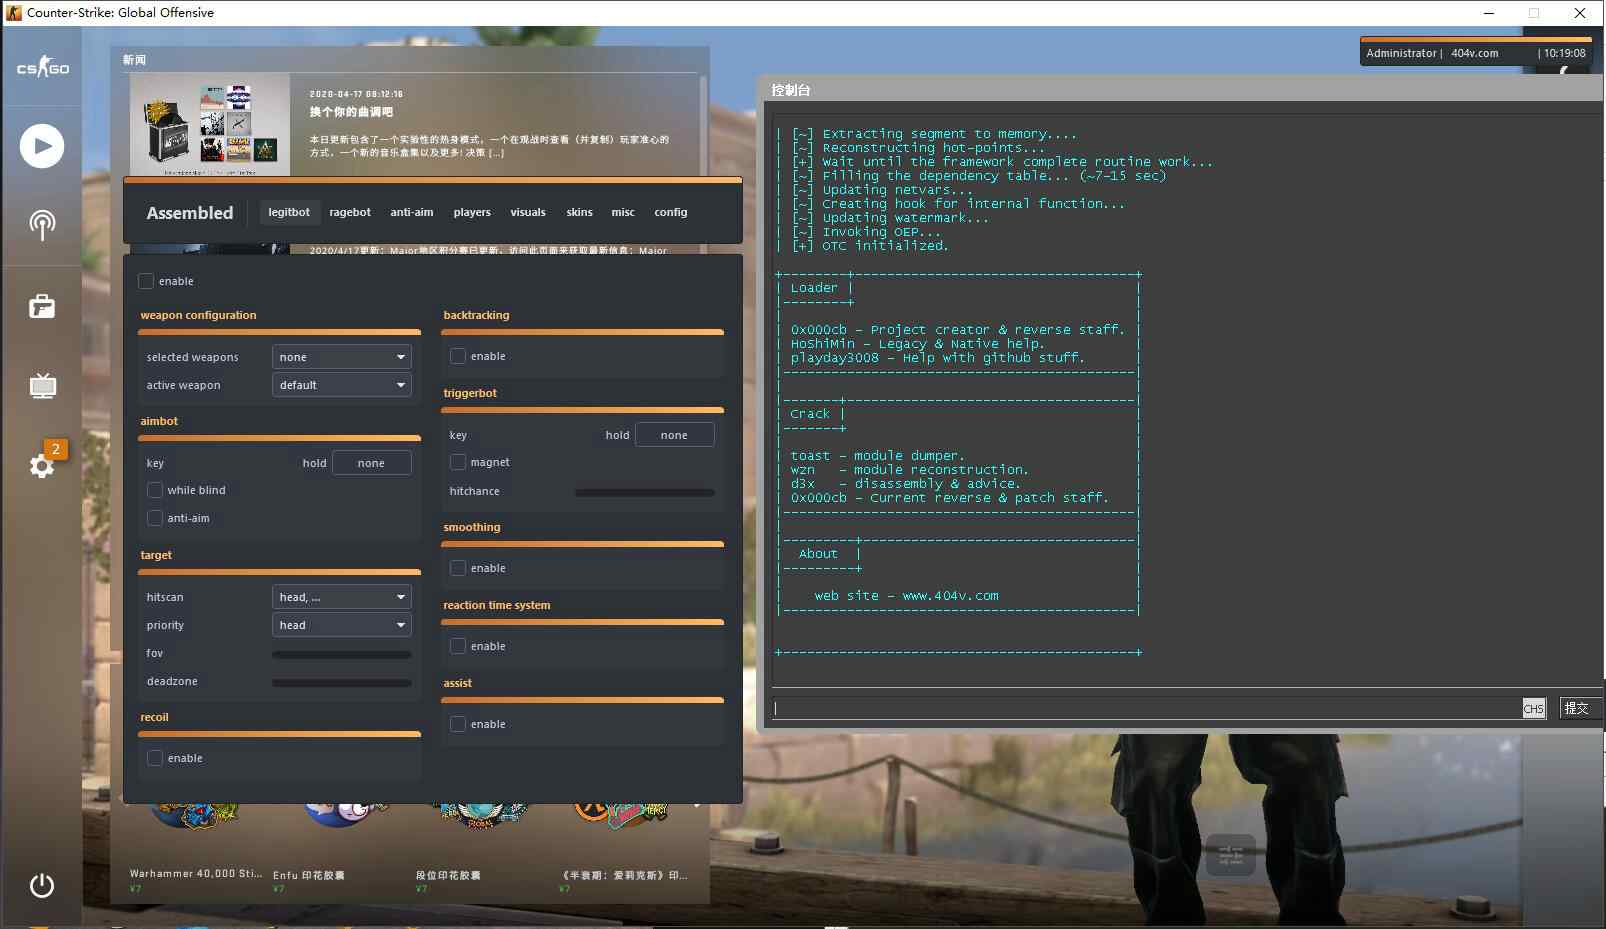The width and height of the screenshot is (1606, 929).
Task: Enable the backtracking checkbox
Action: [458, 356]
